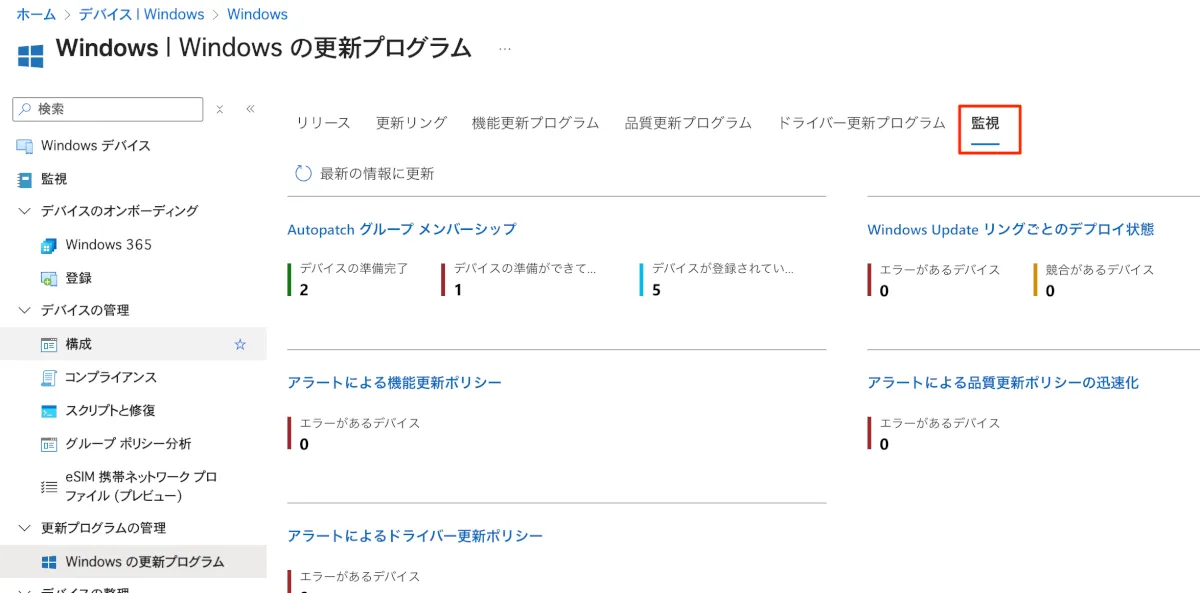Collapse the 更新プログラムの管理 section
Image resolution: width=1200 pixels, height=593 pixels.
[x=25, y=527]
